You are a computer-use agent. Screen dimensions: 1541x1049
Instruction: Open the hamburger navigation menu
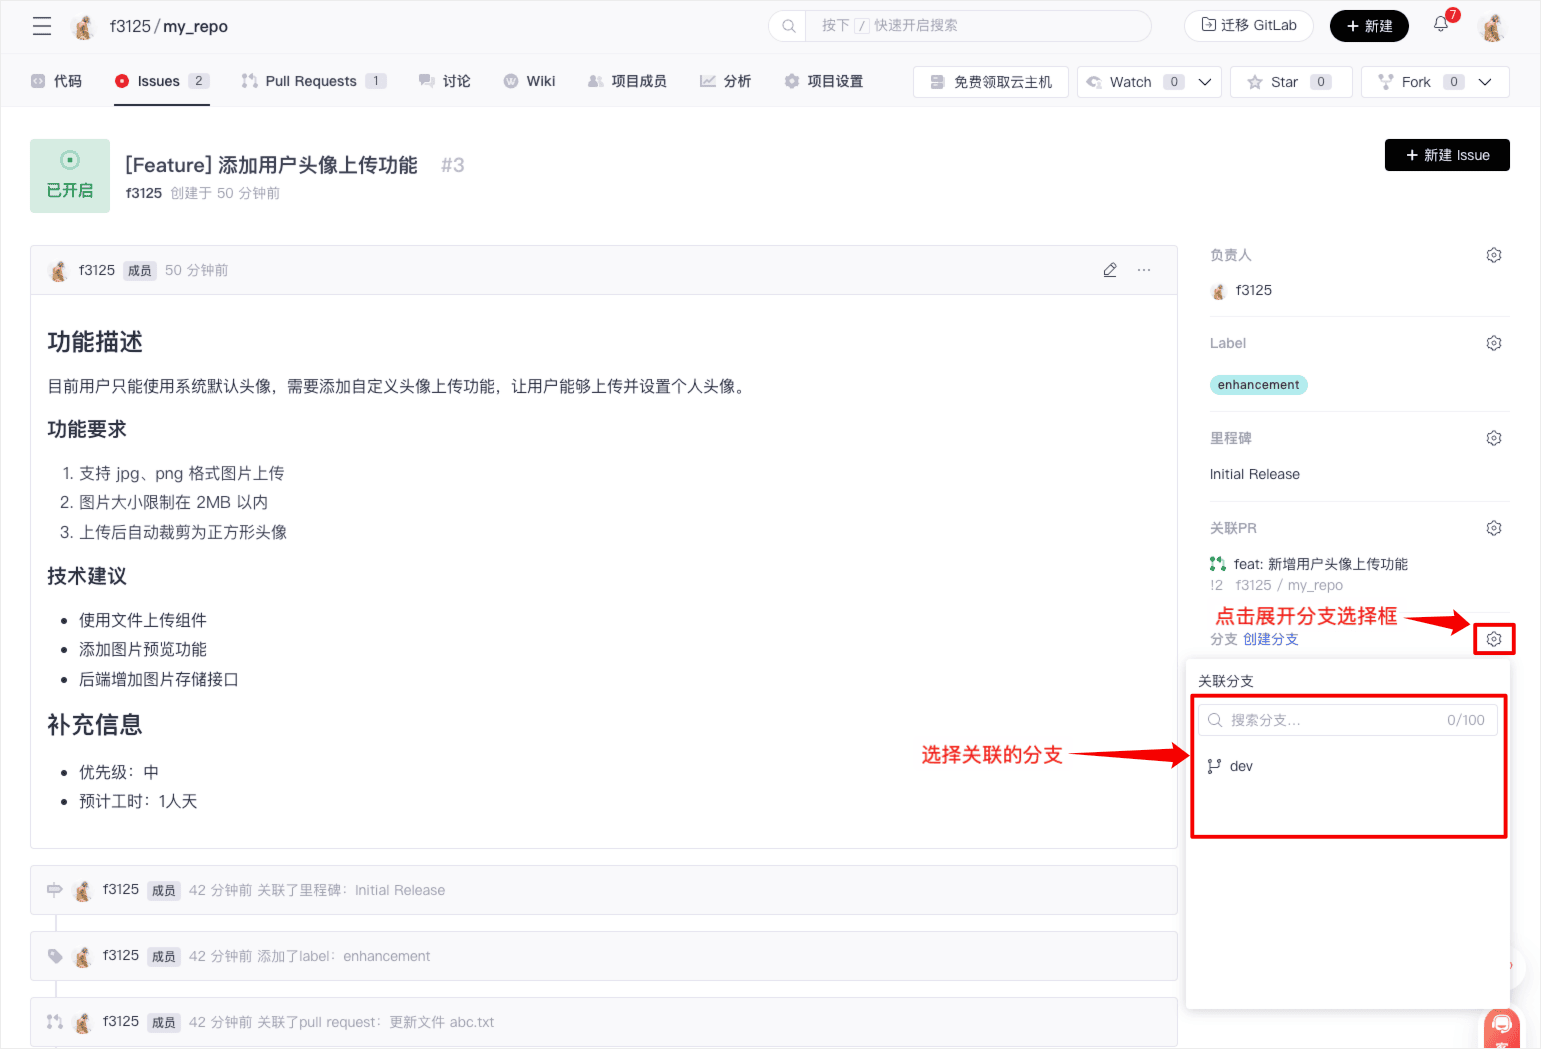pos(42,26)
